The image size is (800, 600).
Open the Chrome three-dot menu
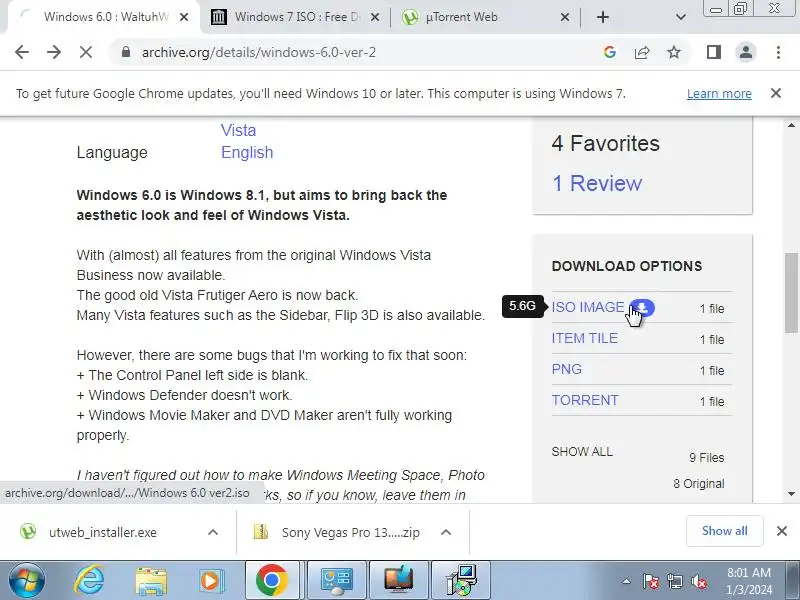(x=778, y=52)
